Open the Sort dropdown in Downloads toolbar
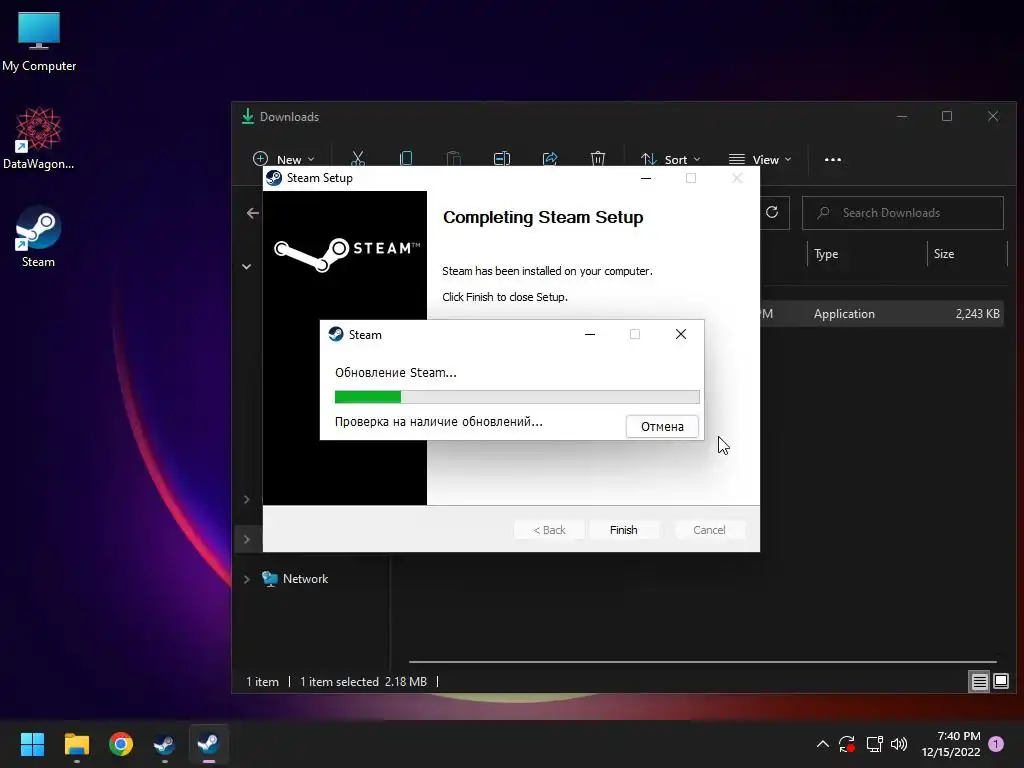Viewport: 1024px width, 768px height. click(671, 159)
